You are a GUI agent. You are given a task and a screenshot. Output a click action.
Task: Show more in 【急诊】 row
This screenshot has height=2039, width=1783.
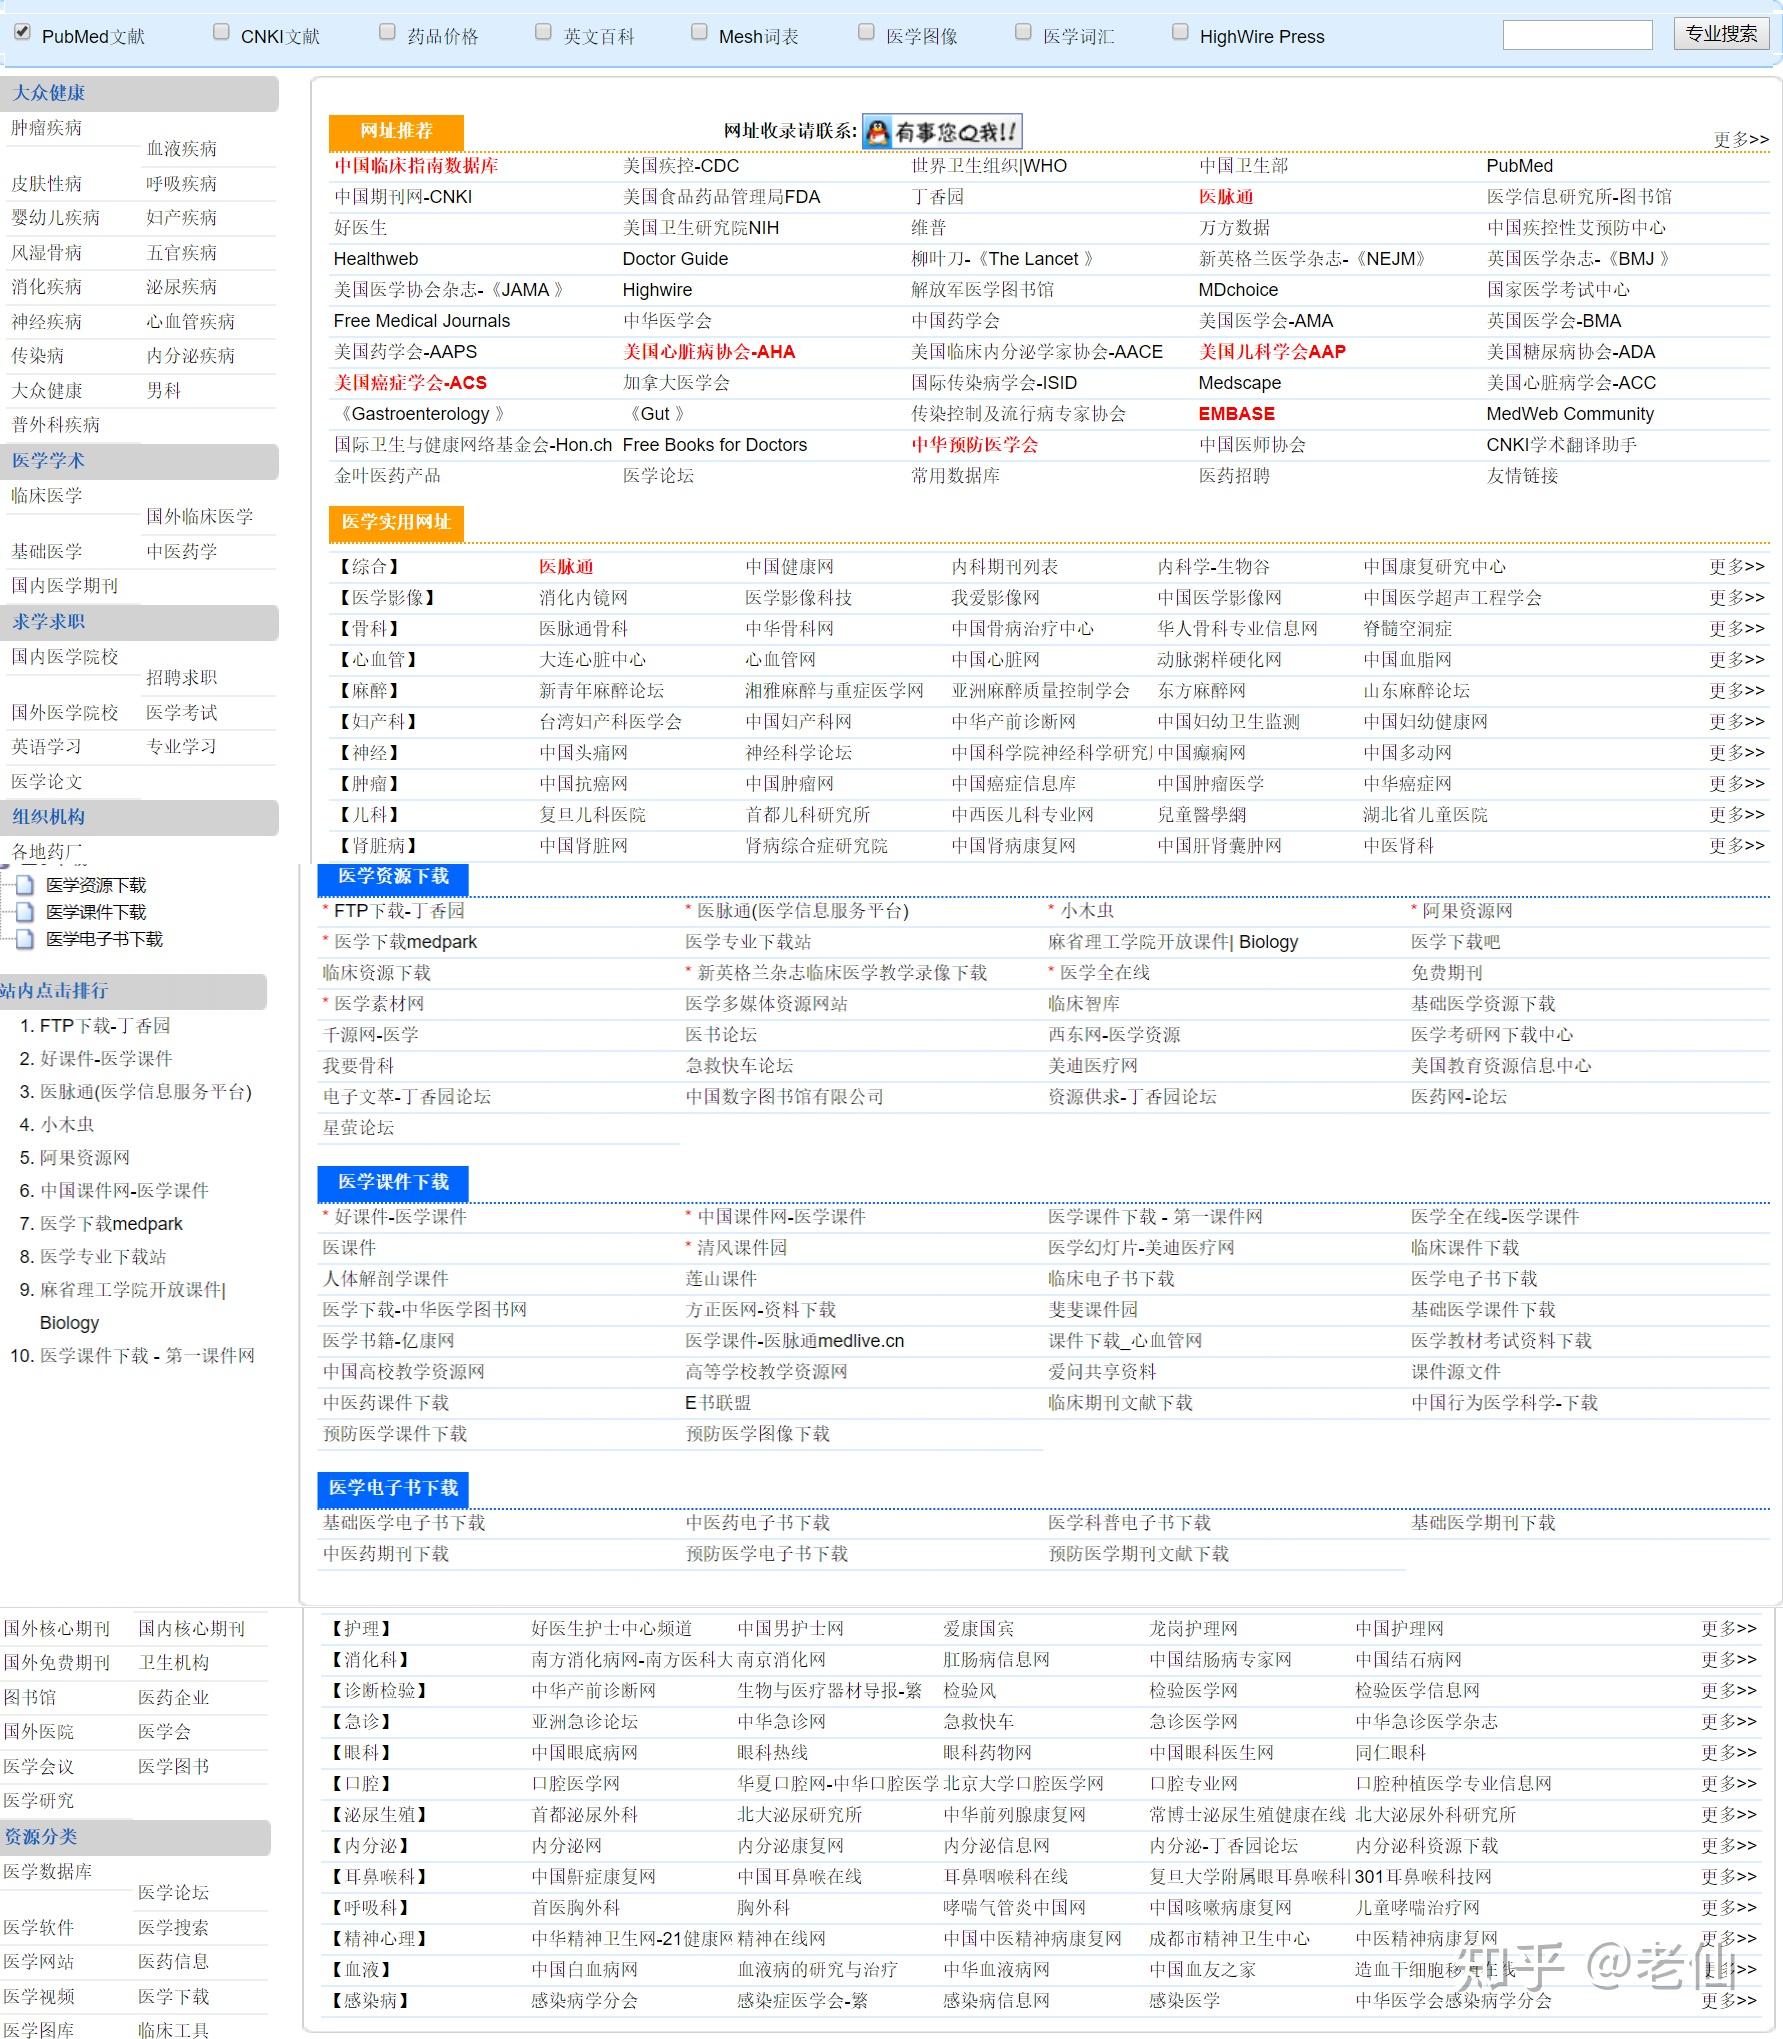point(1729,1722)
